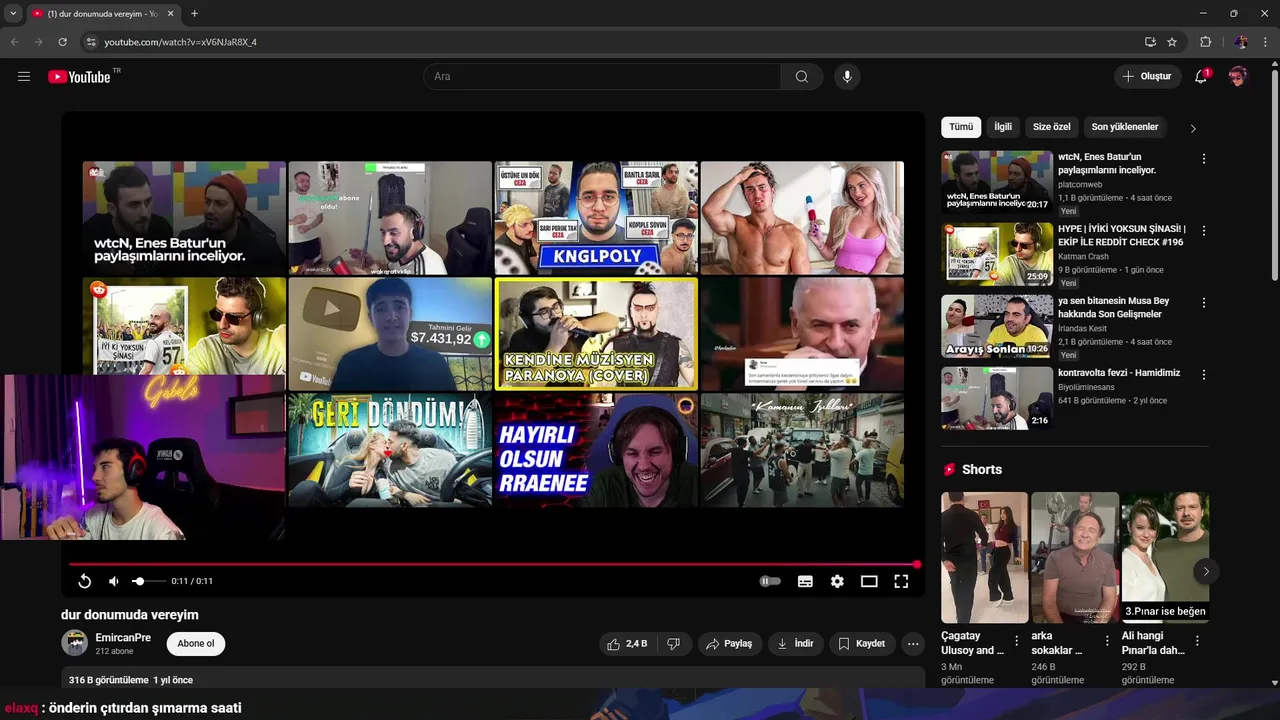Dislike the video
The image size is (1280, 720).
(x=674, y=644)
